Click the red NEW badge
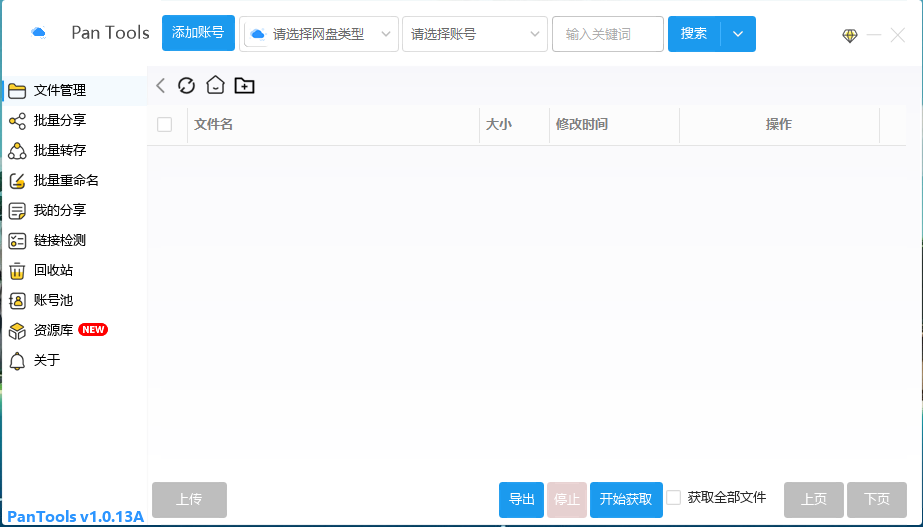923x527 pixels. pyautogui.click(x=93, y=330)
